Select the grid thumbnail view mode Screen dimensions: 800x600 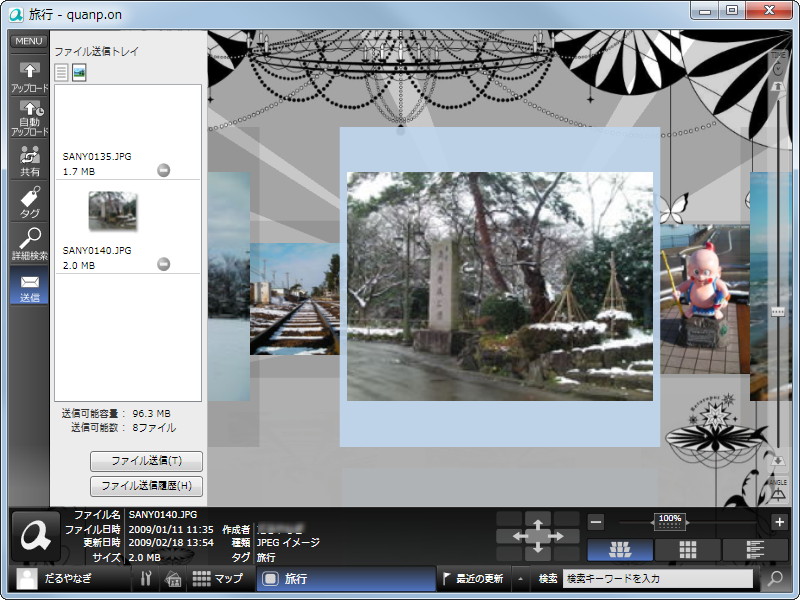click(x=687, y=549)
